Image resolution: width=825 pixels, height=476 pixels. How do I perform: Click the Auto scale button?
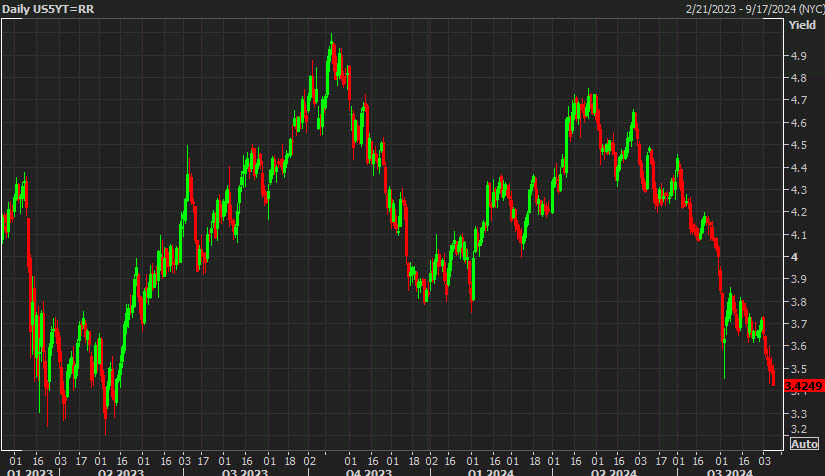(x=804, y=444)
